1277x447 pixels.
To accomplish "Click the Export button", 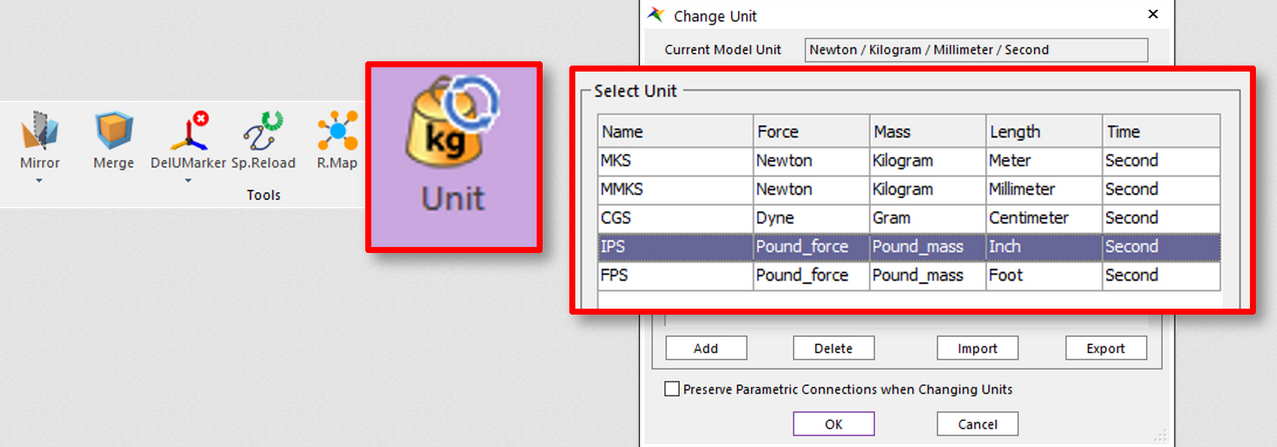I will tap(1106, 348).
